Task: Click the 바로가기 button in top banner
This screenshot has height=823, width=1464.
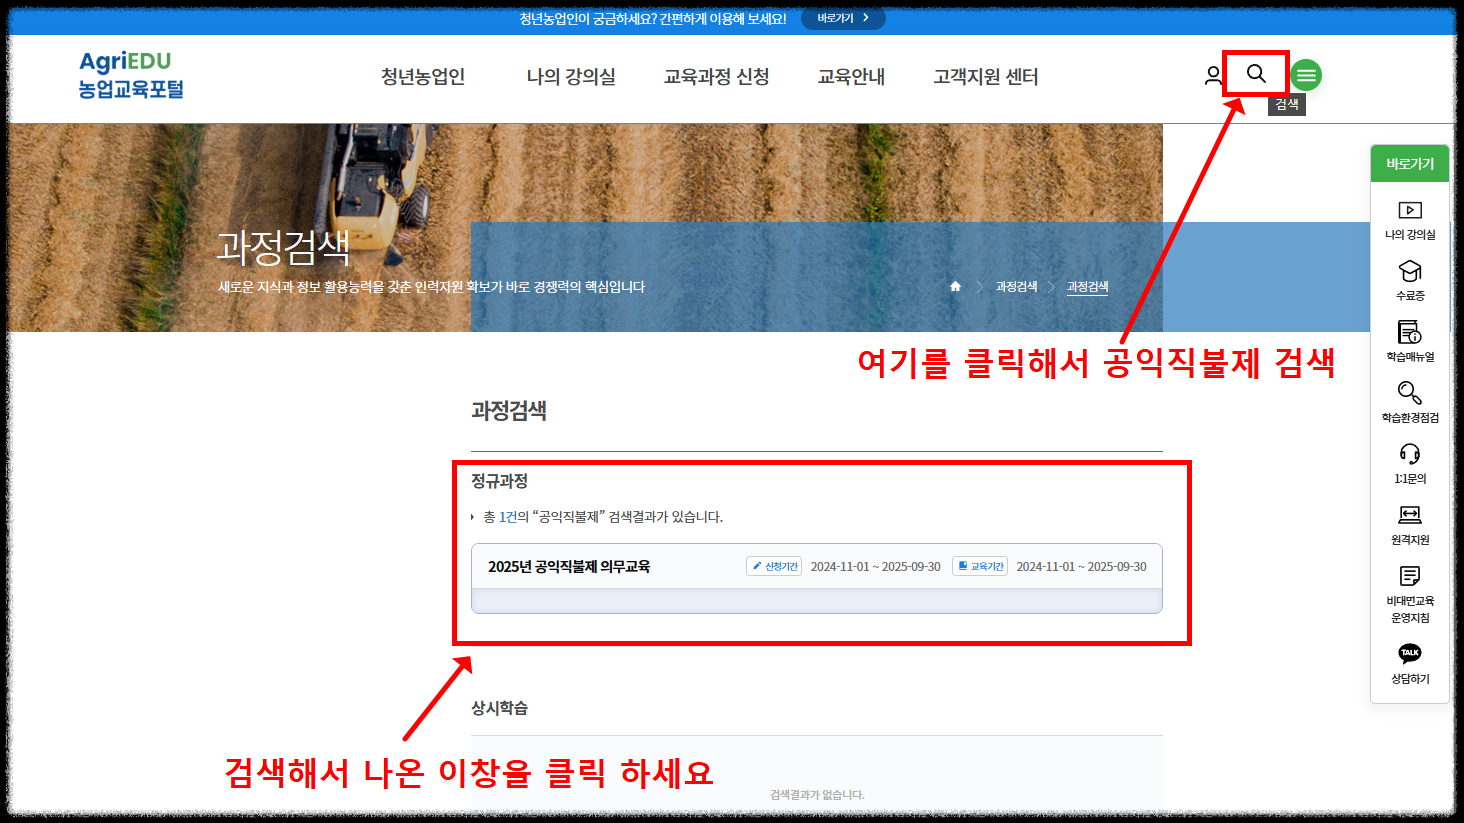Action: (x=842, y=17)
